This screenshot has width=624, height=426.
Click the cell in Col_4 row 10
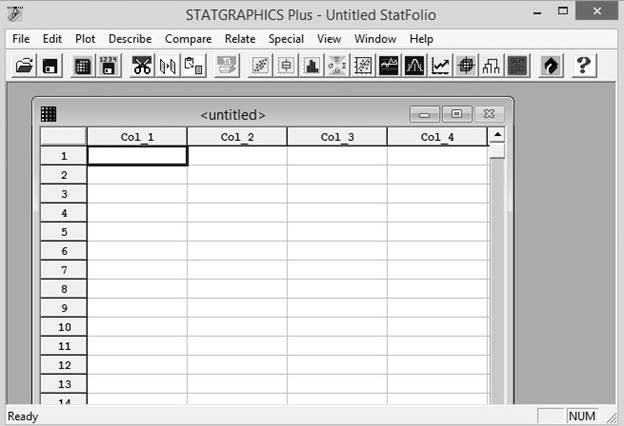pyautogui.click(x=437, y=327)
